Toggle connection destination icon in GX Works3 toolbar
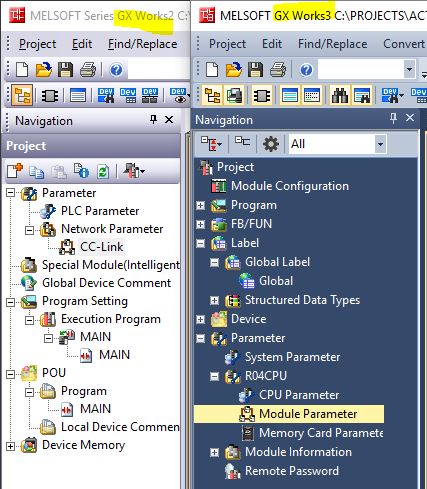The width and height of the screenshot is (427, 489). pyautogui.click(x=235, y=96)
